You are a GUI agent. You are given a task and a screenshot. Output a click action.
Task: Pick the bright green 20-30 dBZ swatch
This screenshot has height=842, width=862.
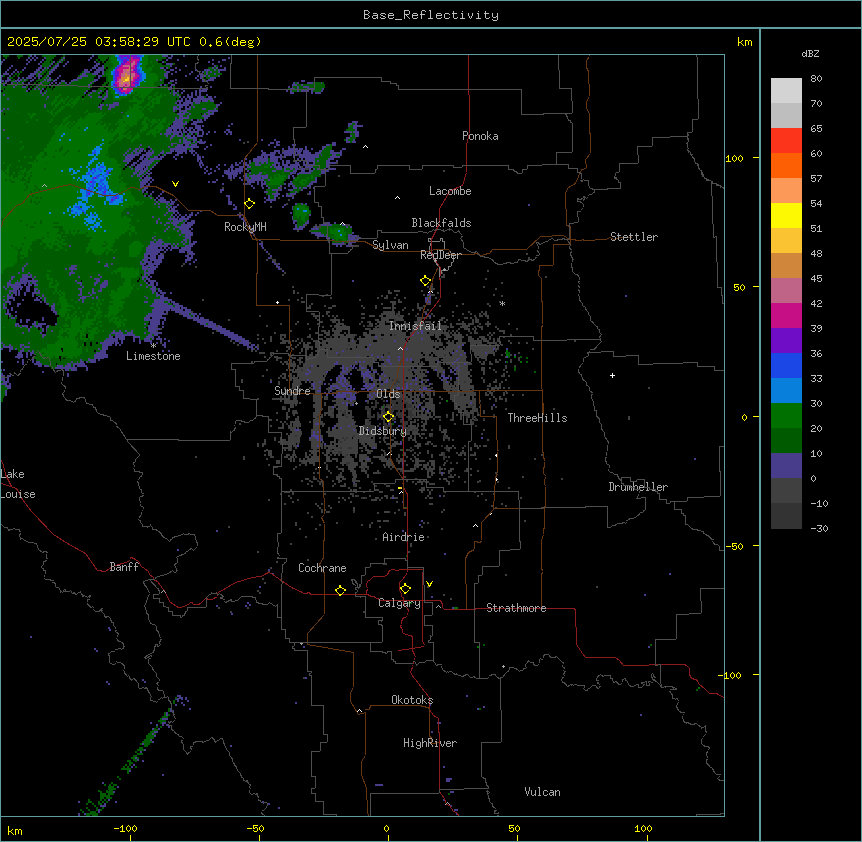point(786,416)
